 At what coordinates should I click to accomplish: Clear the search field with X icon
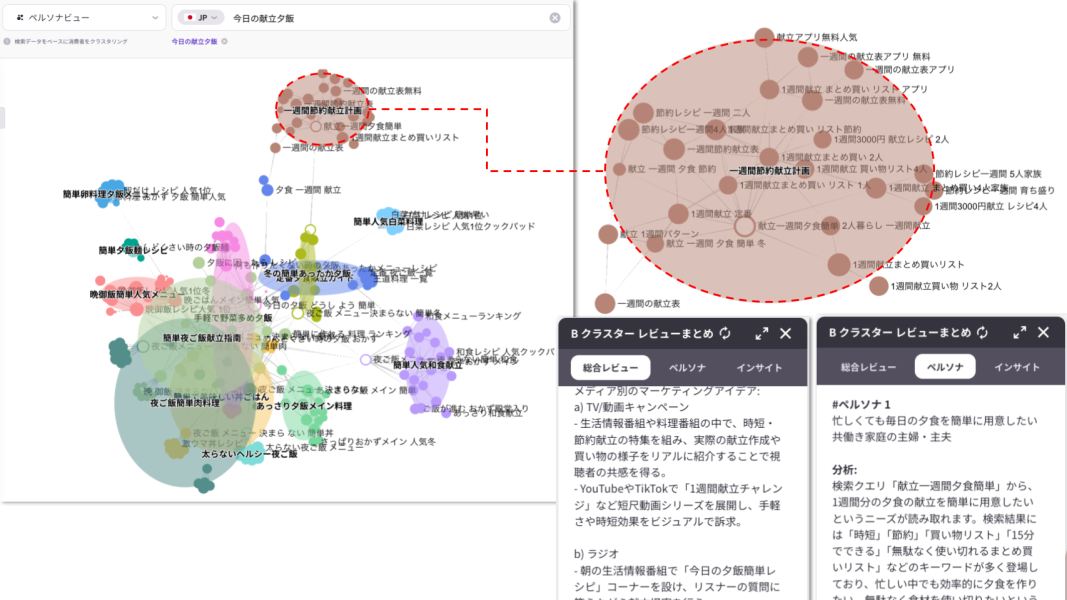pyautogui.click(x=555, y=18)
